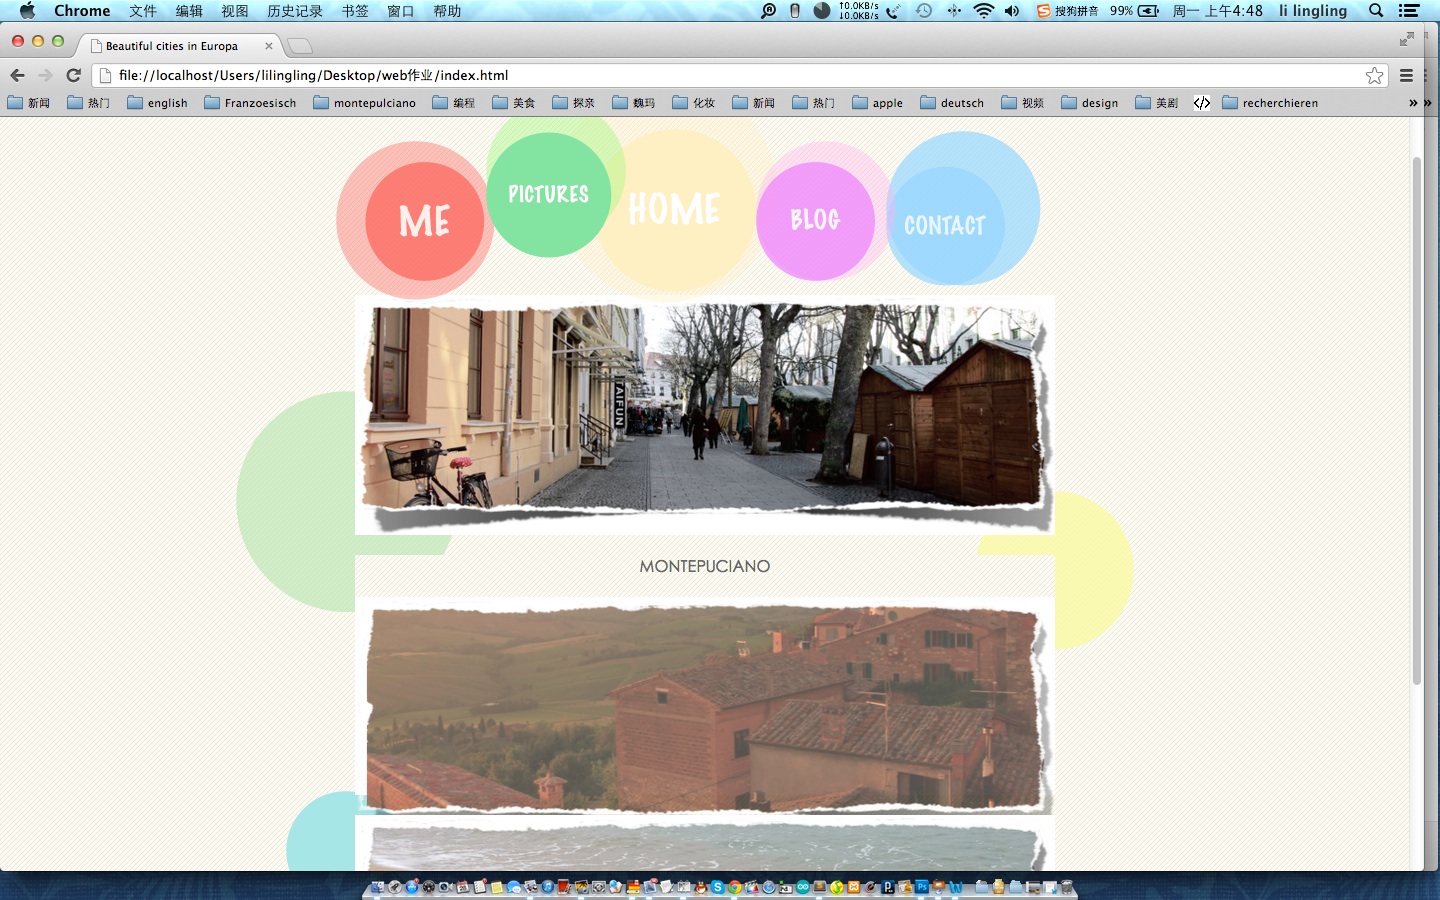Open the volume control in menu bar
Image resolution: width=1440 pixels, height=900 pixels.
pos(1011,11)
